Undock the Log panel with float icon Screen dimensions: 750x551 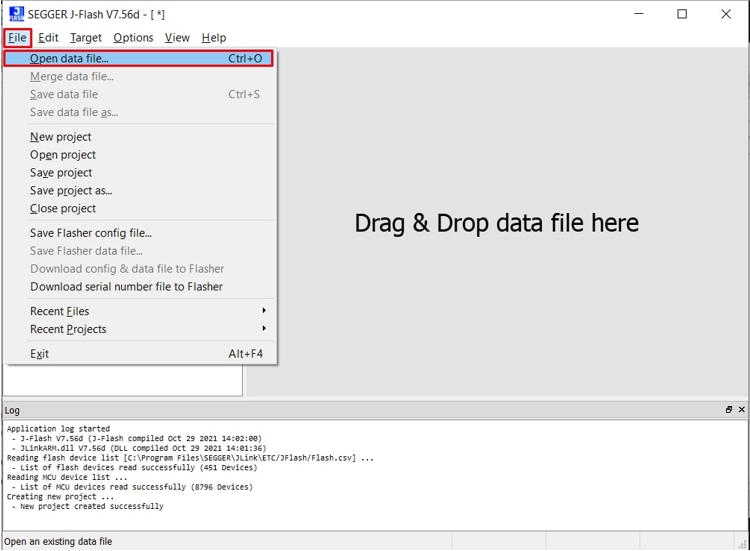point(729,410)
